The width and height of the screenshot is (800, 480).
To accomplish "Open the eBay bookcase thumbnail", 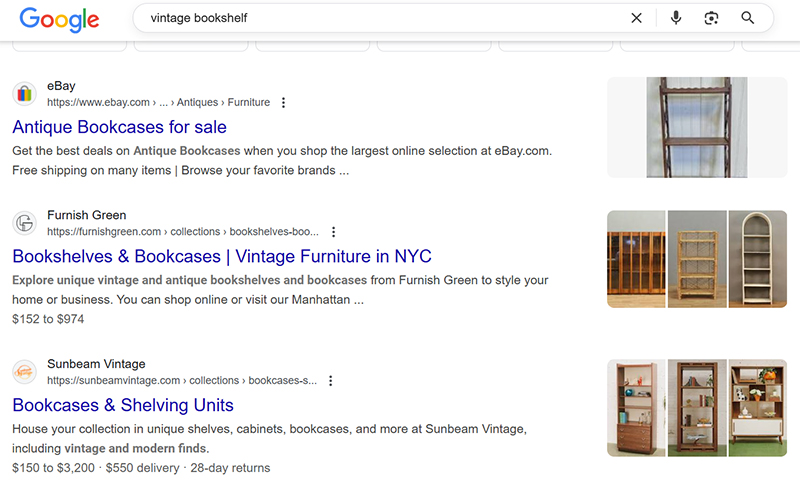I will coord(697,128).
